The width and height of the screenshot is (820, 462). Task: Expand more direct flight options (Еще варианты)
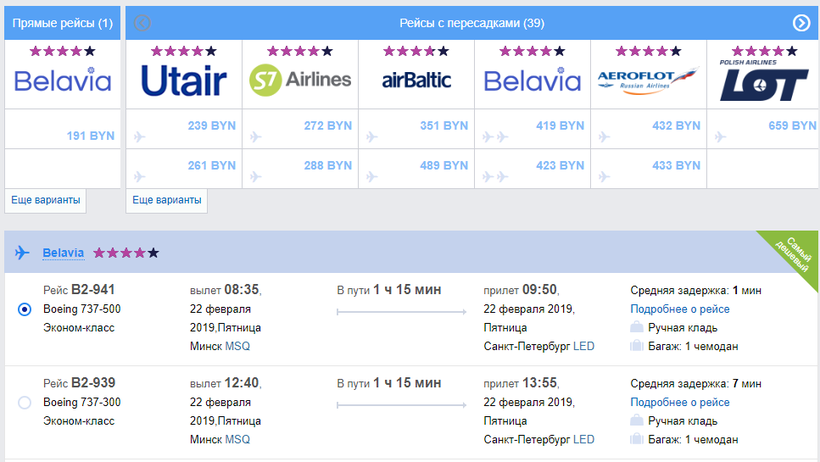pyautogui.click(x=45, y=200)
